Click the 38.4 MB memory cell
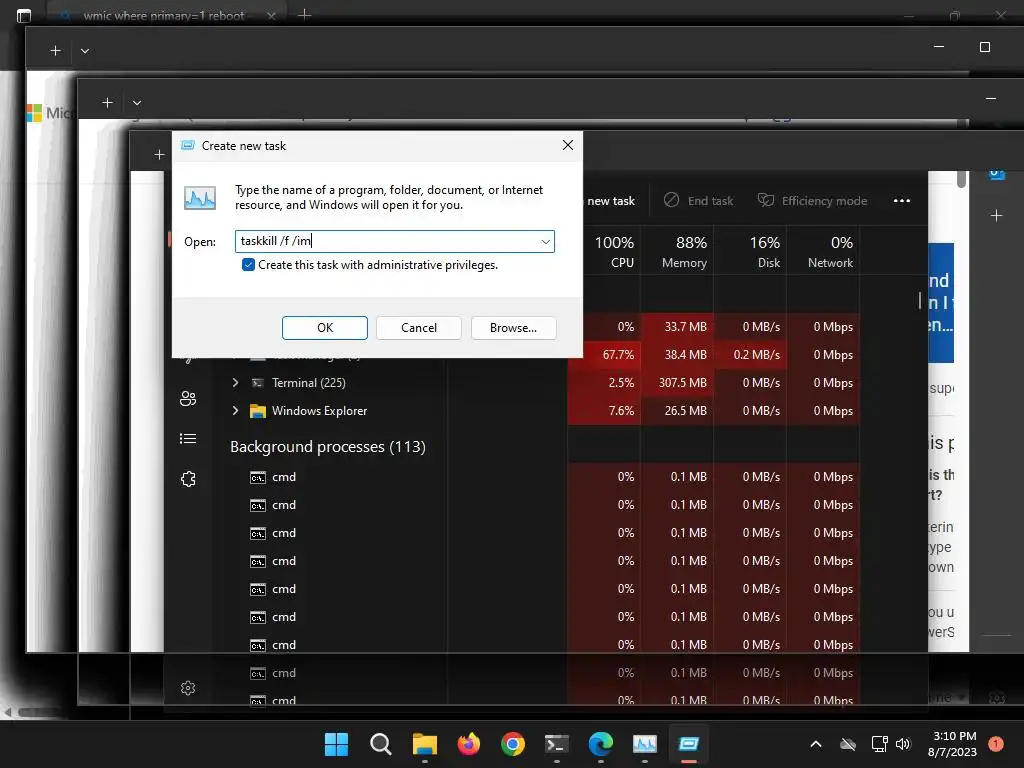 (677, 355)
